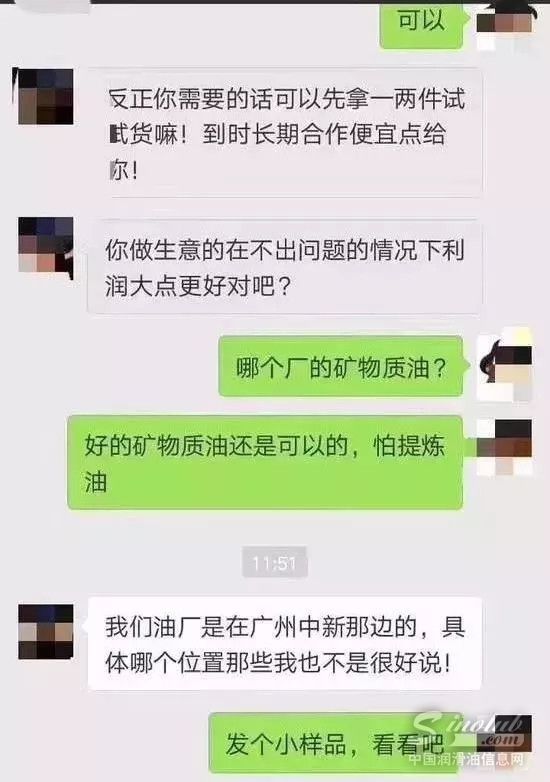Image resolution: width=550 pixels, height=782 pixels.
Task: Select the '反正你需要的话可以先拿一两件' message bubble
Action: click(285, 133)
